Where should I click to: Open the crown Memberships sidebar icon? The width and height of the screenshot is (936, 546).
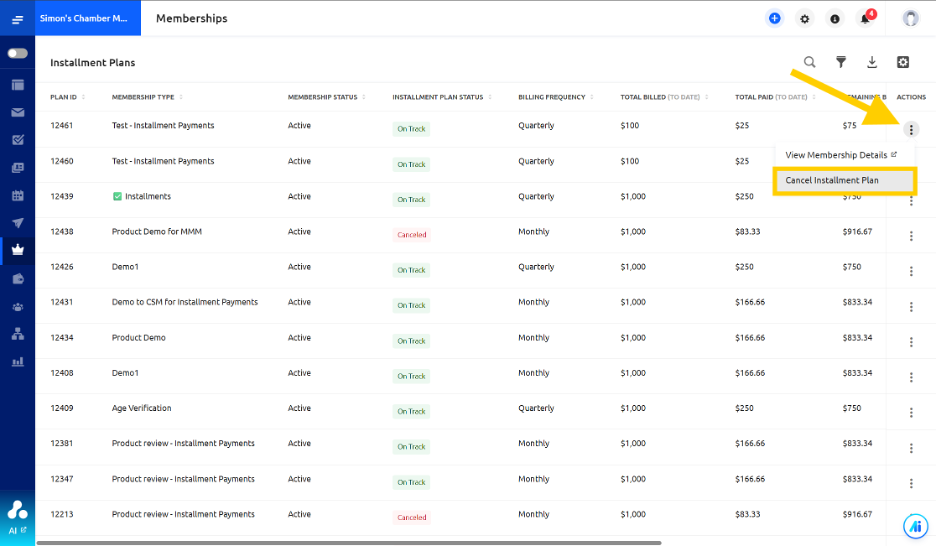point(18,250)
